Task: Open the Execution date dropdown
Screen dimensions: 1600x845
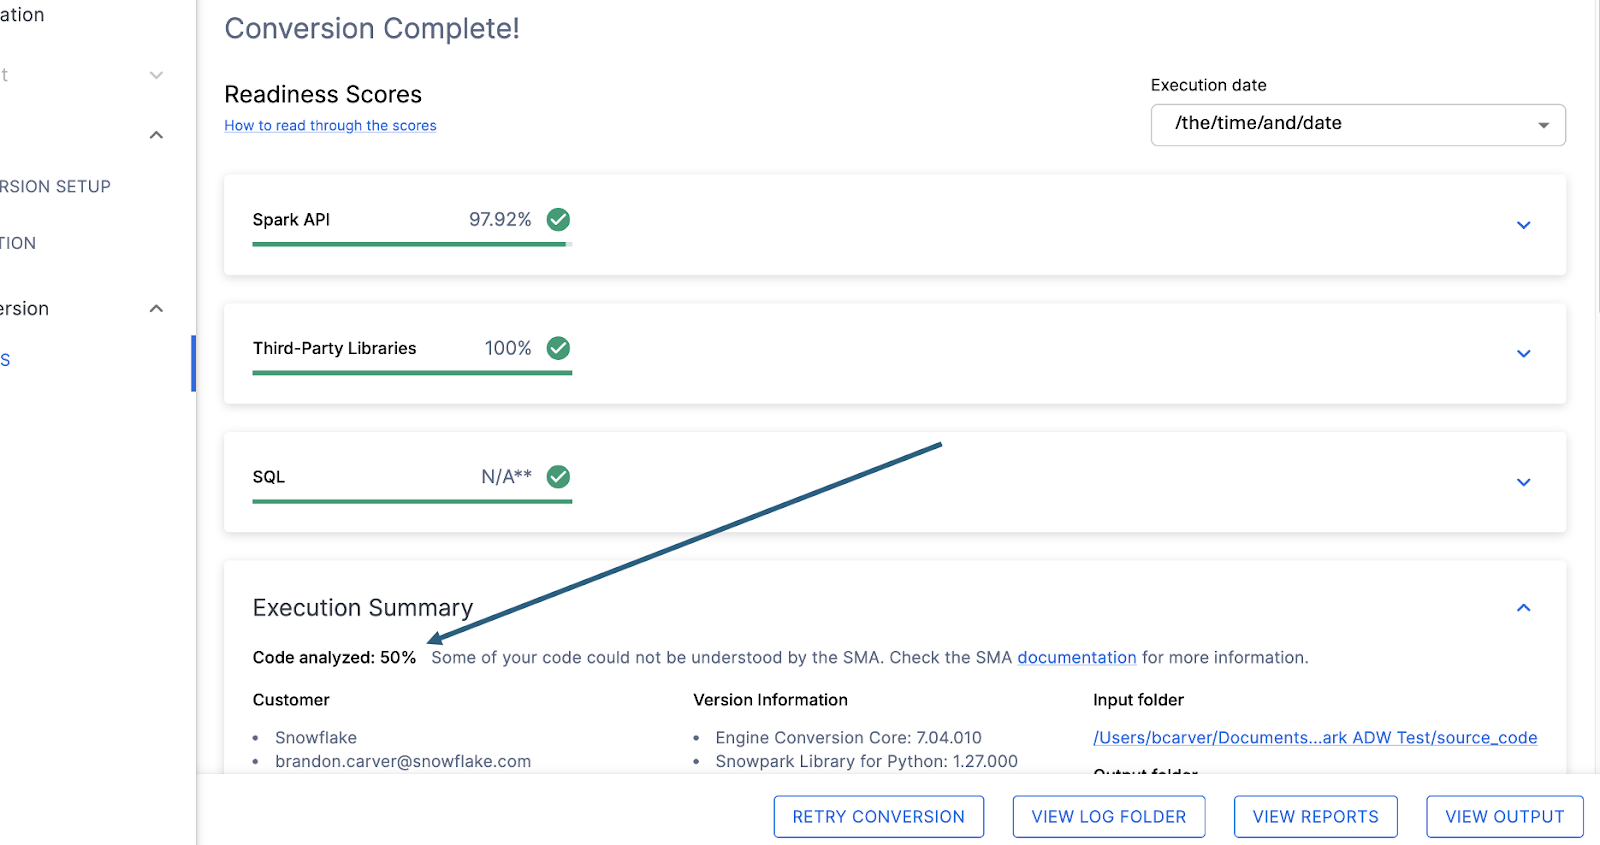Action: click(x=1357, y=124)
